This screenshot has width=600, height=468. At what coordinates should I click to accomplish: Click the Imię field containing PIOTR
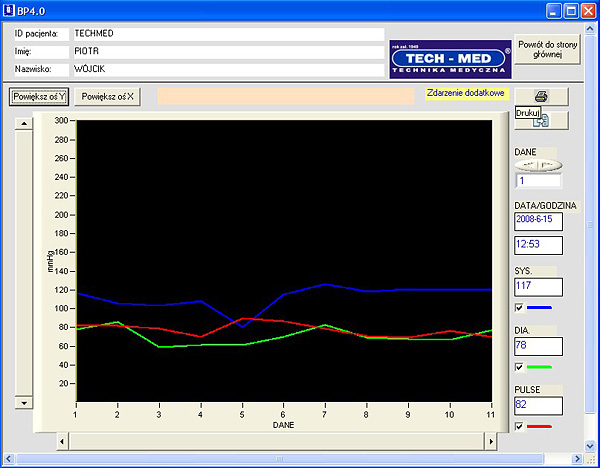click(x=229, y=51)
